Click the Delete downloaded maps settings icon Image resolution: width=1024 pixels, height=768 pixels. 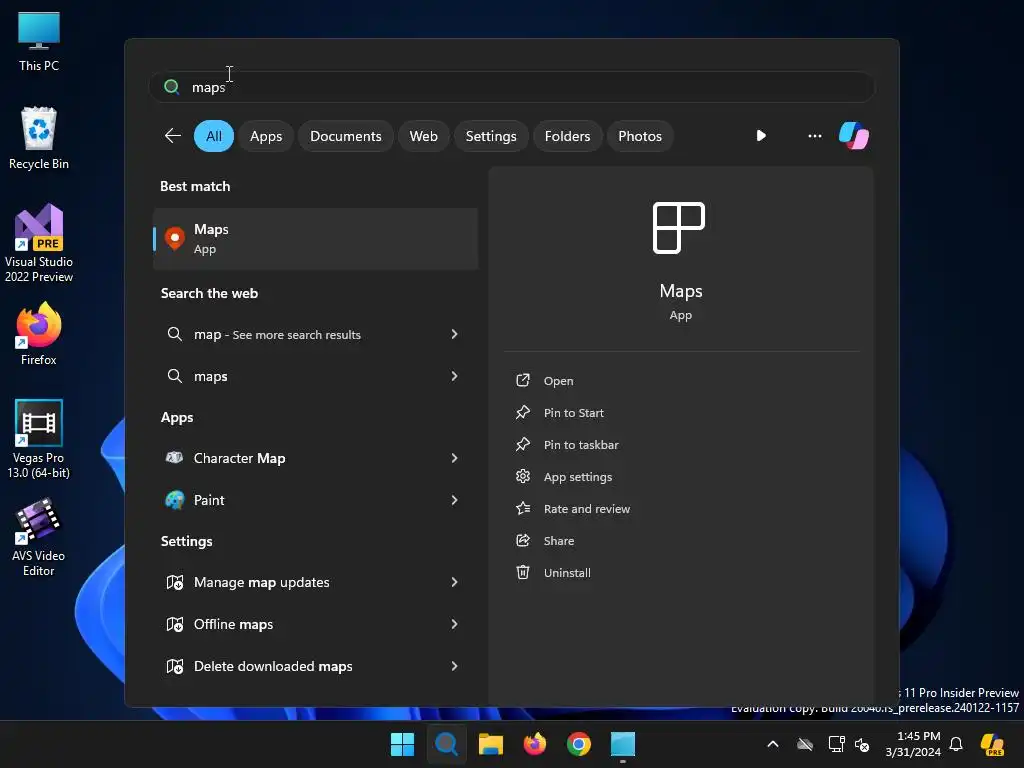174,666
